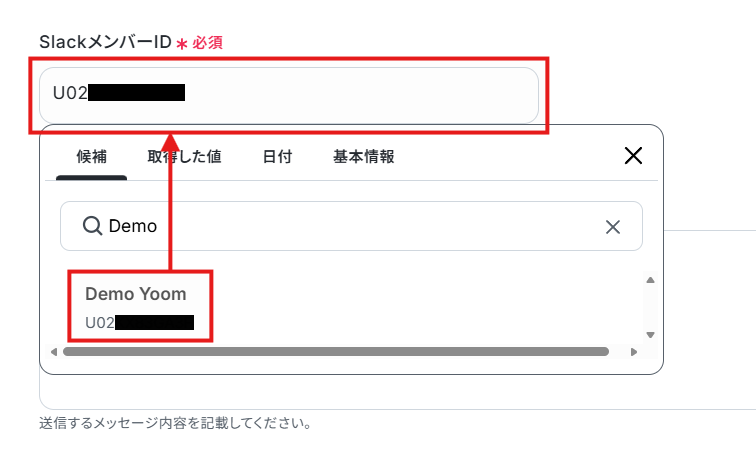The height and width of the screenshot is (472, 756).
Task: Focus the Demo search box
Action: click(x=351, y=226)
